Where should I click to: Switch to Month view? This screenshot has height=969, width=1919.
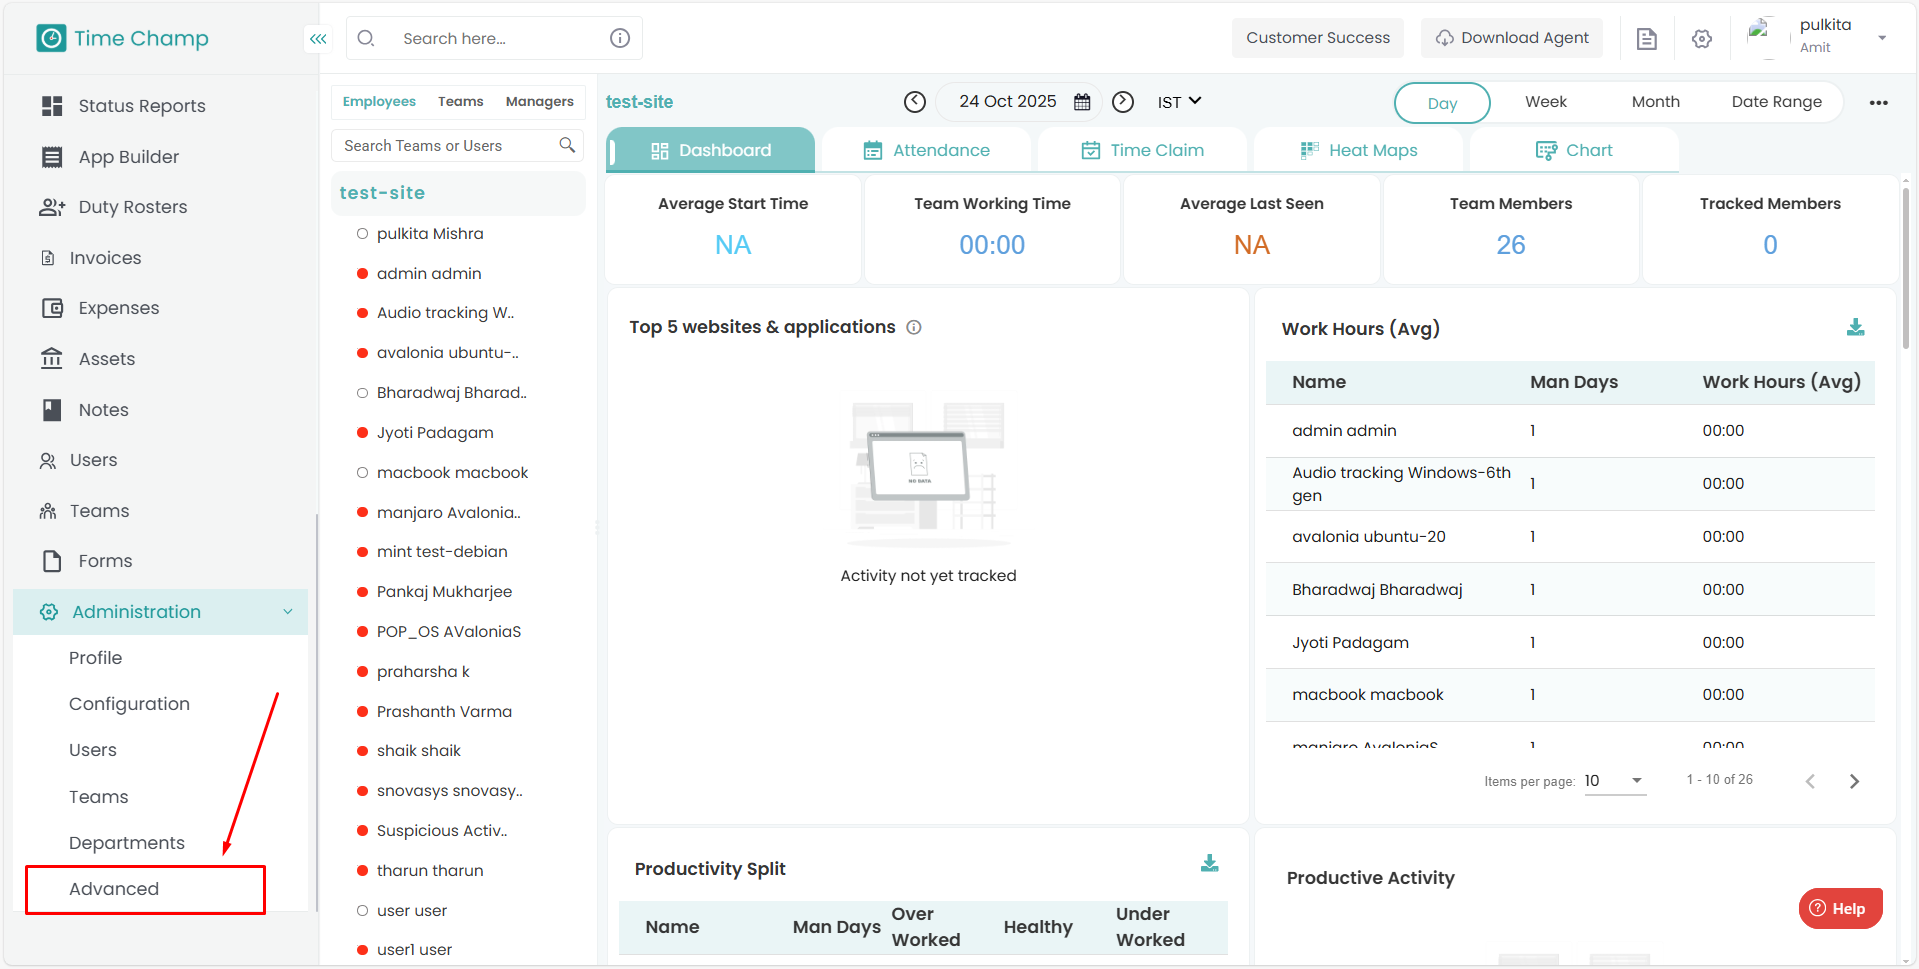[x=1655, y=102]
